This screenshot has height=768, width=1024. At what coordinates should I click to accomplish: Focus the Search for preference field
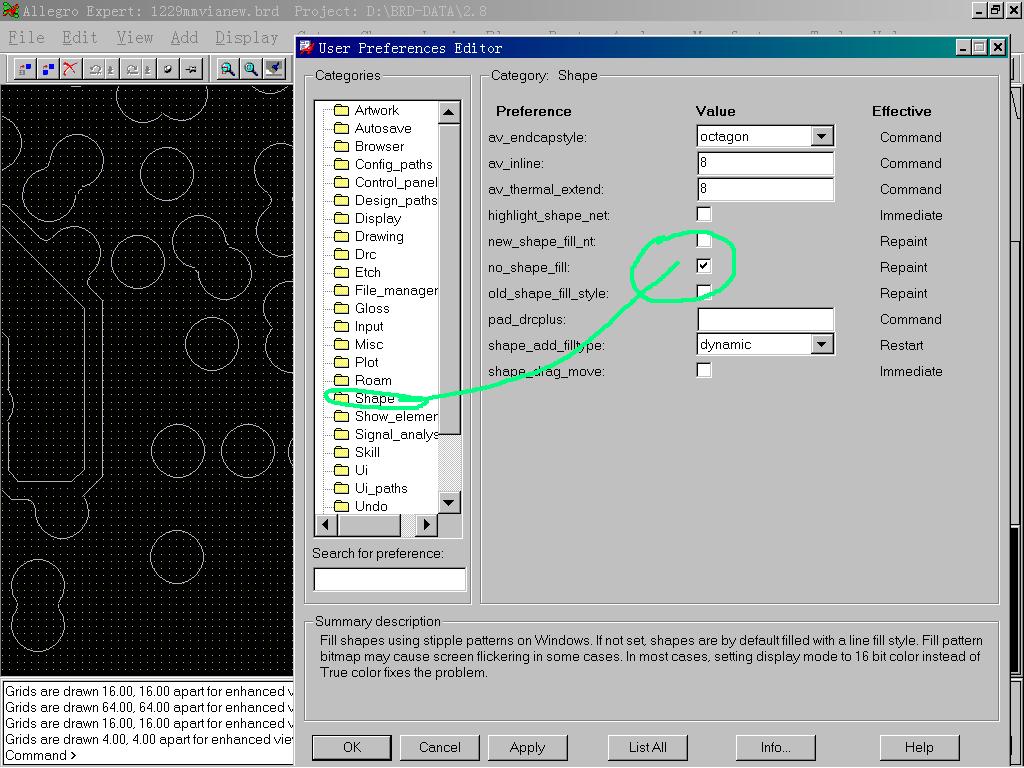pyautogui.click(x=389, y=579)
